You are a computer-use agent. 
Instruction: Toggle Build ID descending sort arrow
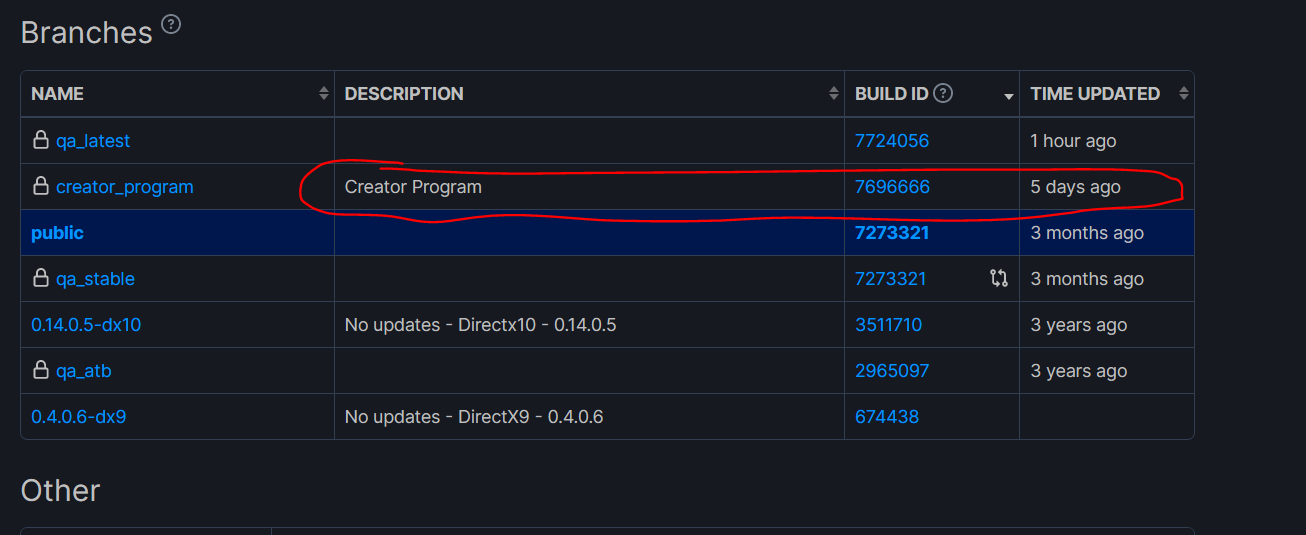pos(1009,95)
